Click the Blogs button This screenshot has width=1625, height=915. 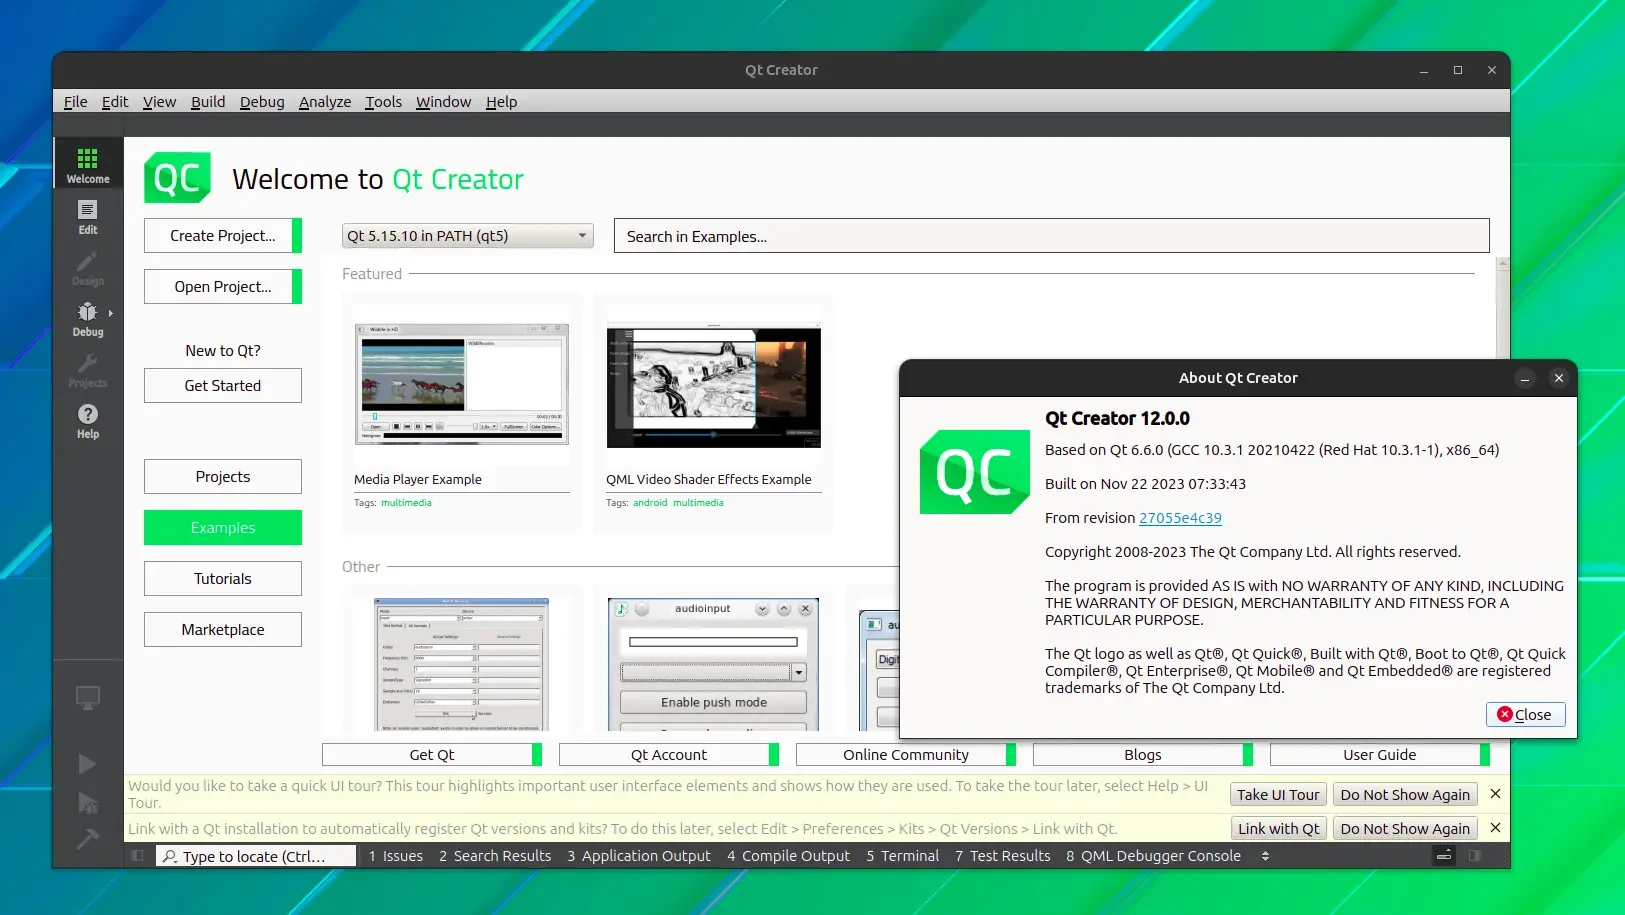1143,755
